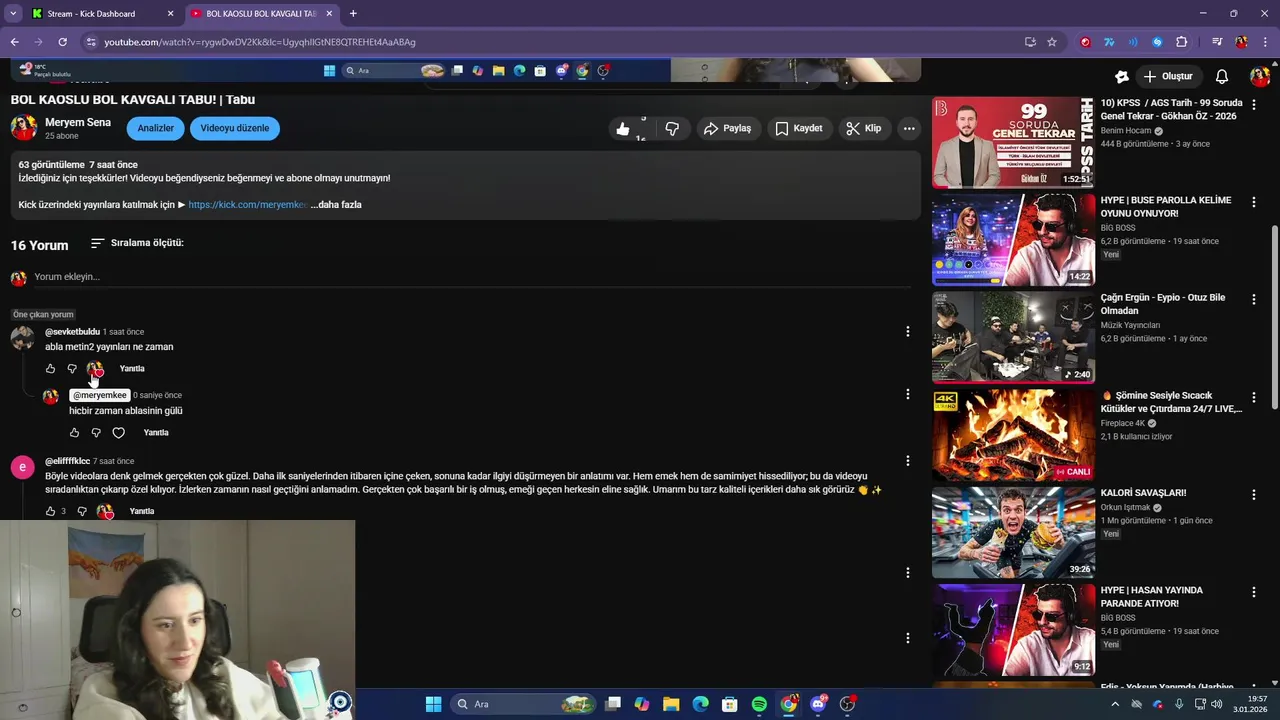Click the Shazam extension icon
Viewport: 1280px width, 720px height.
click(x=1157, y=42)
